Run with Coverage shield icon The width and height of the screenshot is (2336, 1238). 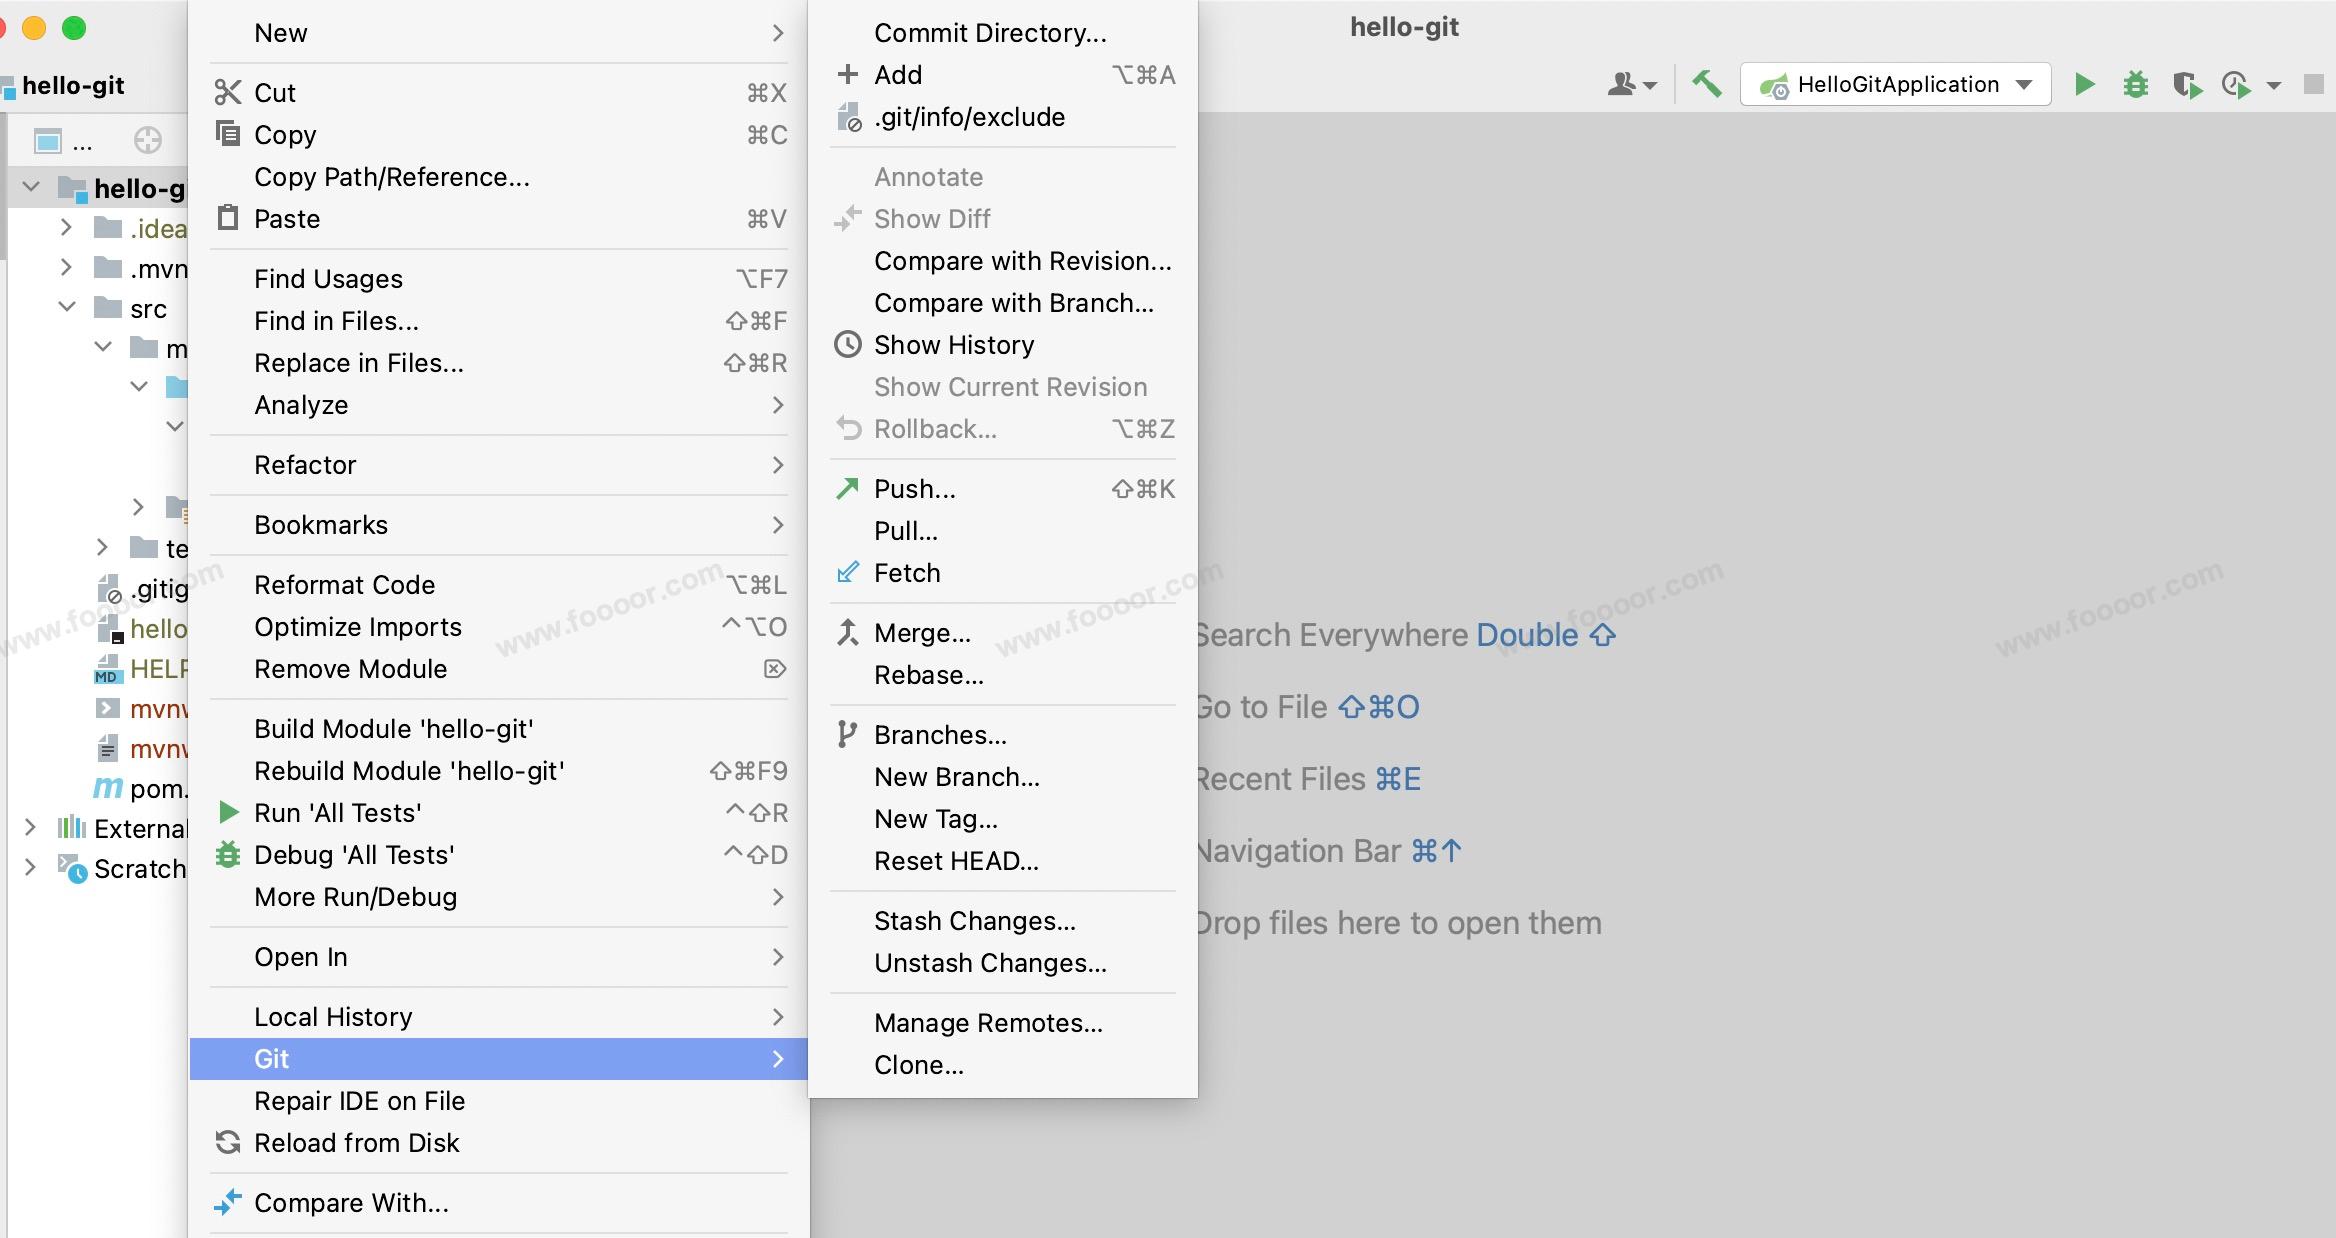point(2186,85)
